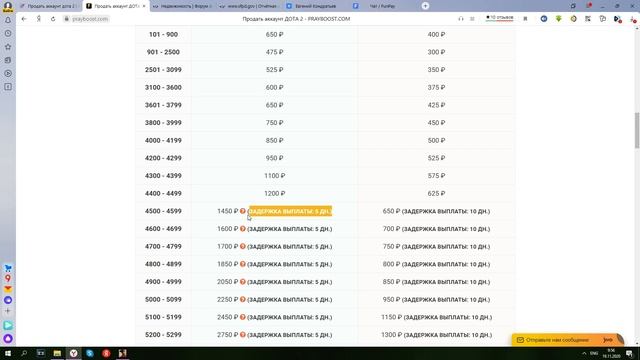640x360 pixels.
Task: Click the '1150 ₽' price cell
Action: (391, 317)
